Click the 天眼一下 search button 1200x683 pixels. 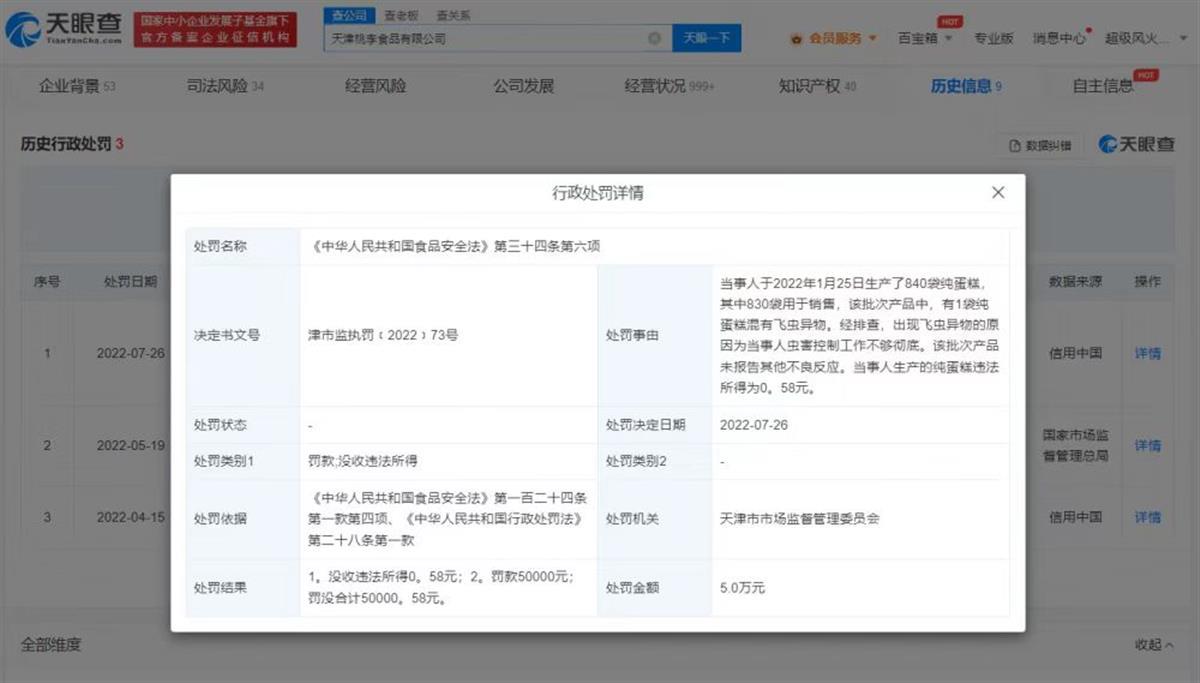[x=708, y=37]
